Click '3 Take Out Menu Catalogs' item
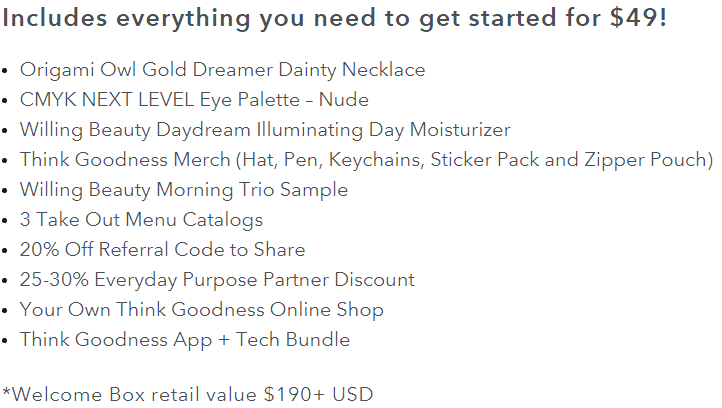This screenshot has height=408, width=722. pos(141,220)
